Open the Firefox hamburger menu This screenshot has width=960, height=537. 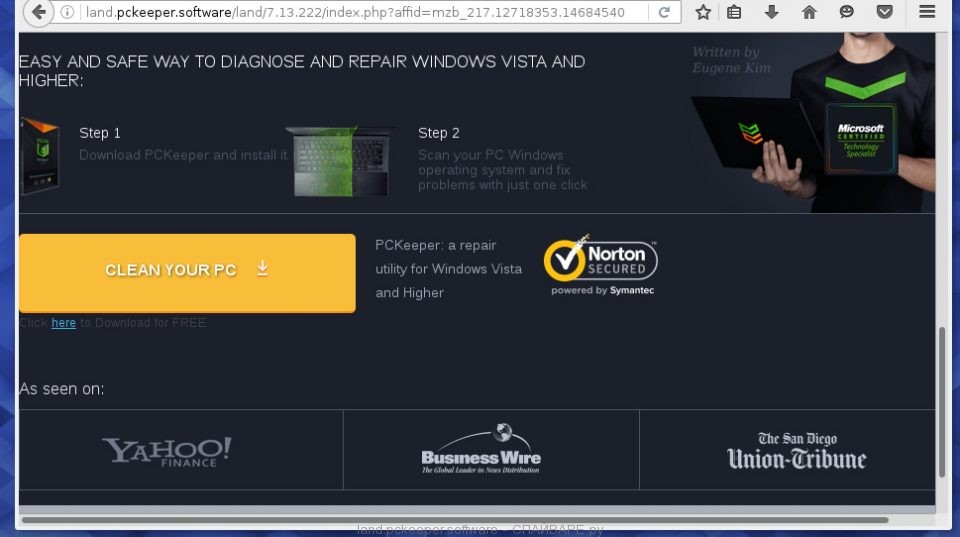click(928, 13)
